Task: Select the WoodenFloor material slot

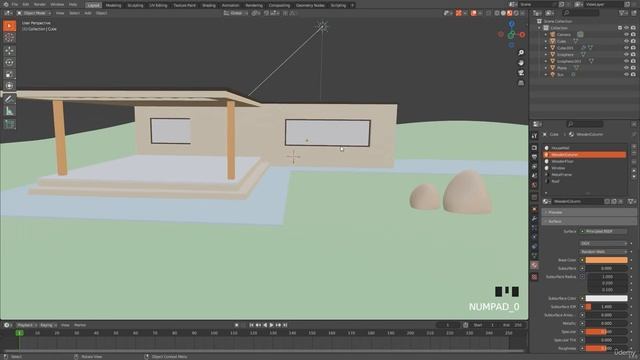Action: coord(585,161)
